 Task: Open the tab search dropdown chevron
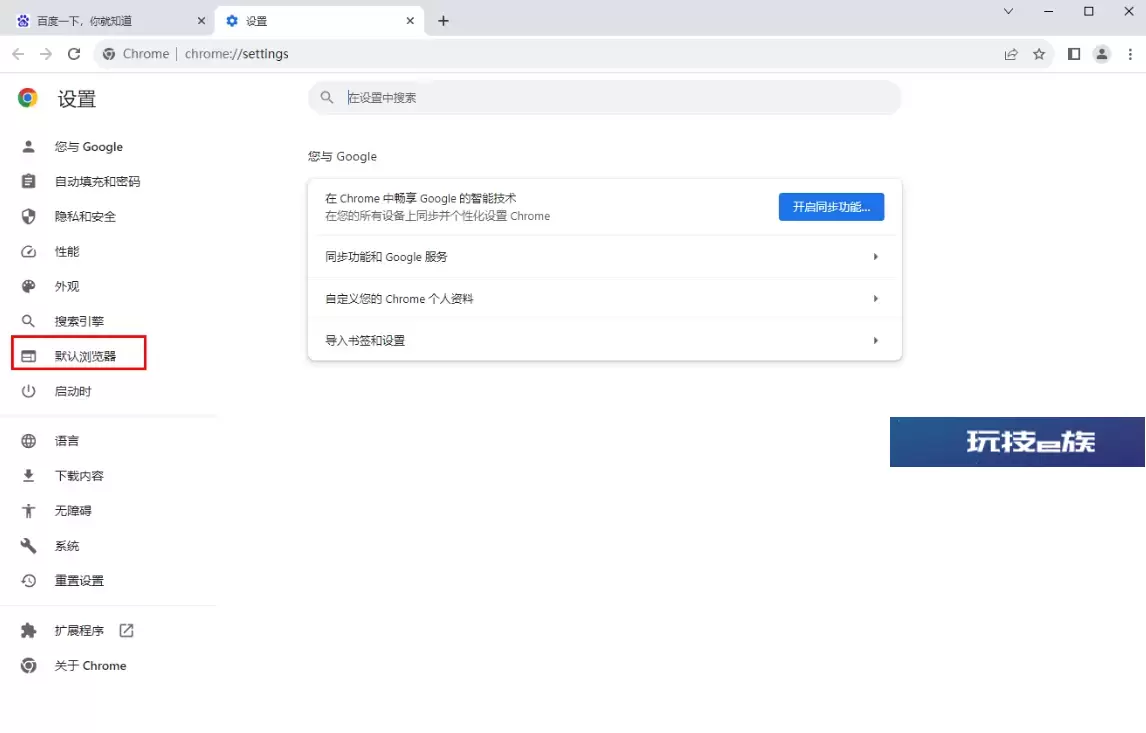[x=1009, y=11]
